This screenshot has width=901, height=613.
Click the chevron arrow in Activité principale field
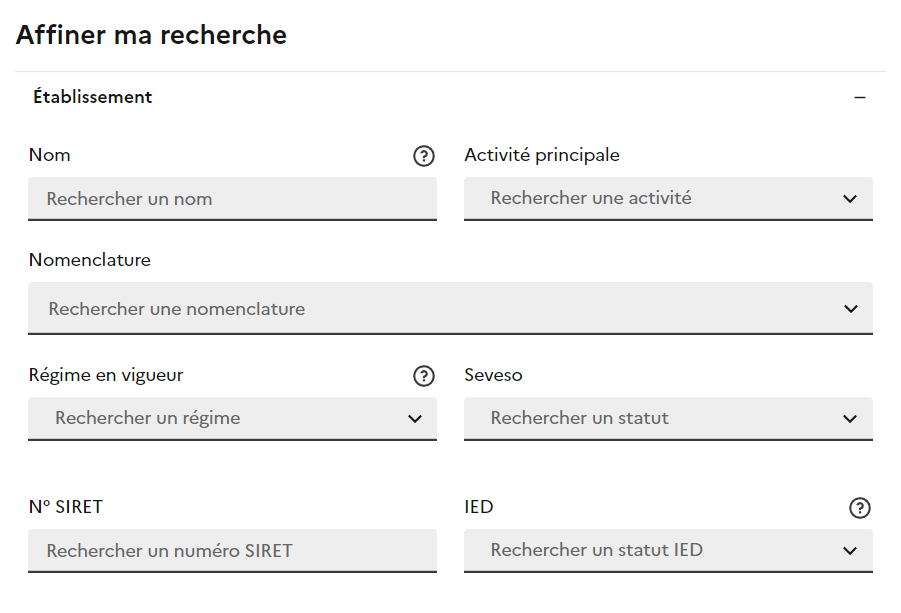(x=850, y=199)
